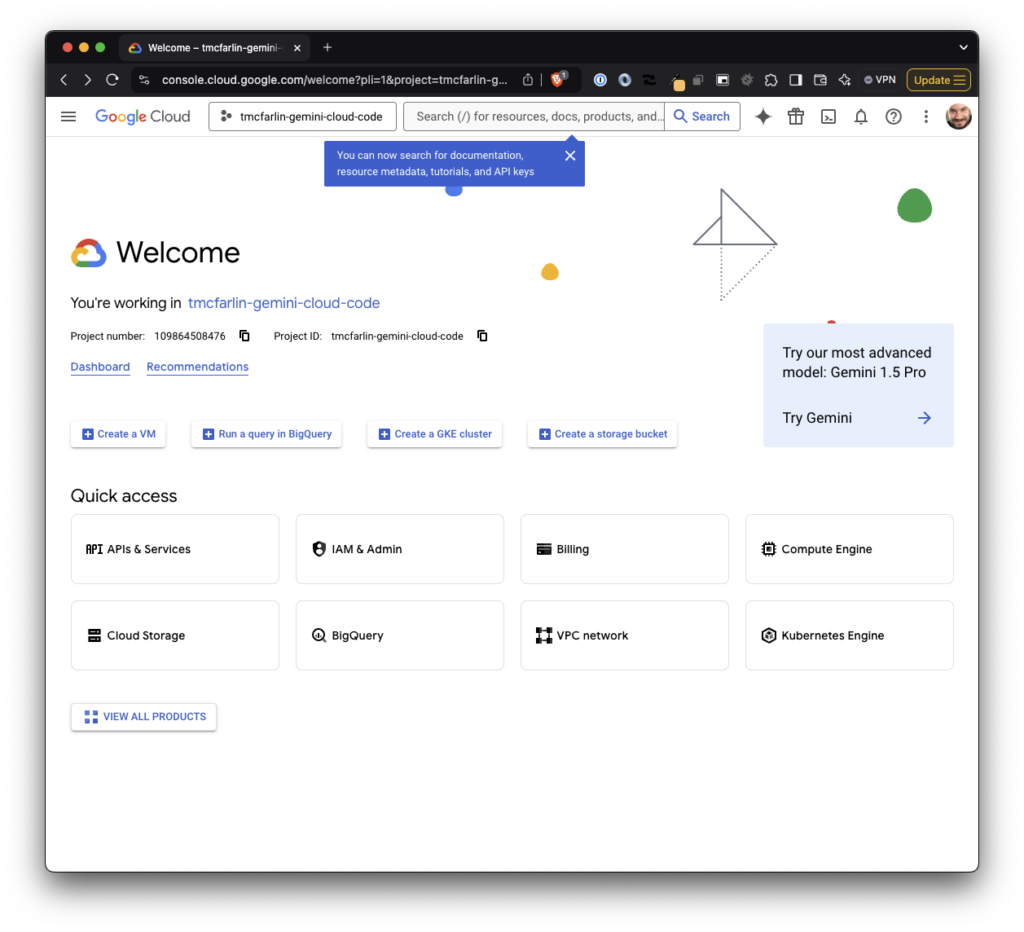Image resolution: width=1024 pixels, height=932 pixels.
Task: Open the Gemini sparkle assistant icon
Action: pos(763,116)
